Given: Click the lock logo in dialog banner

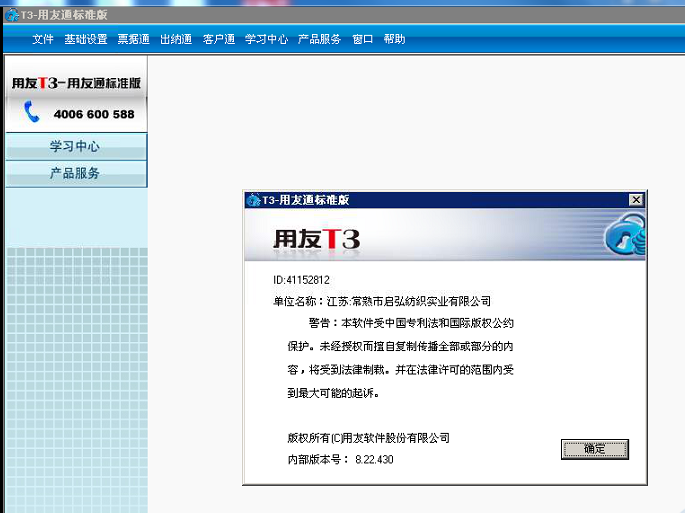Looking at the screenshot, I should coord(625,234).
